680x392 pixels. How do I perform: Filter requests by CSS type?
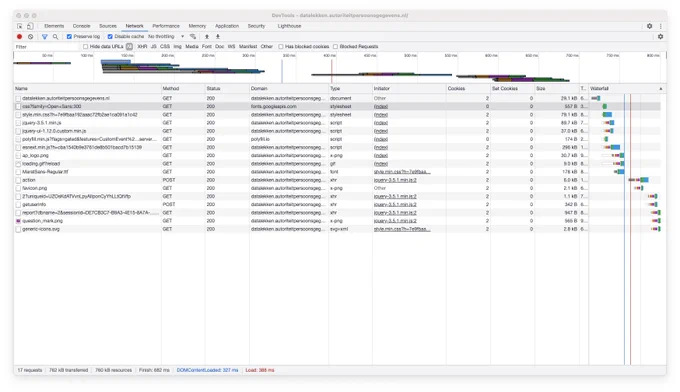165,46
